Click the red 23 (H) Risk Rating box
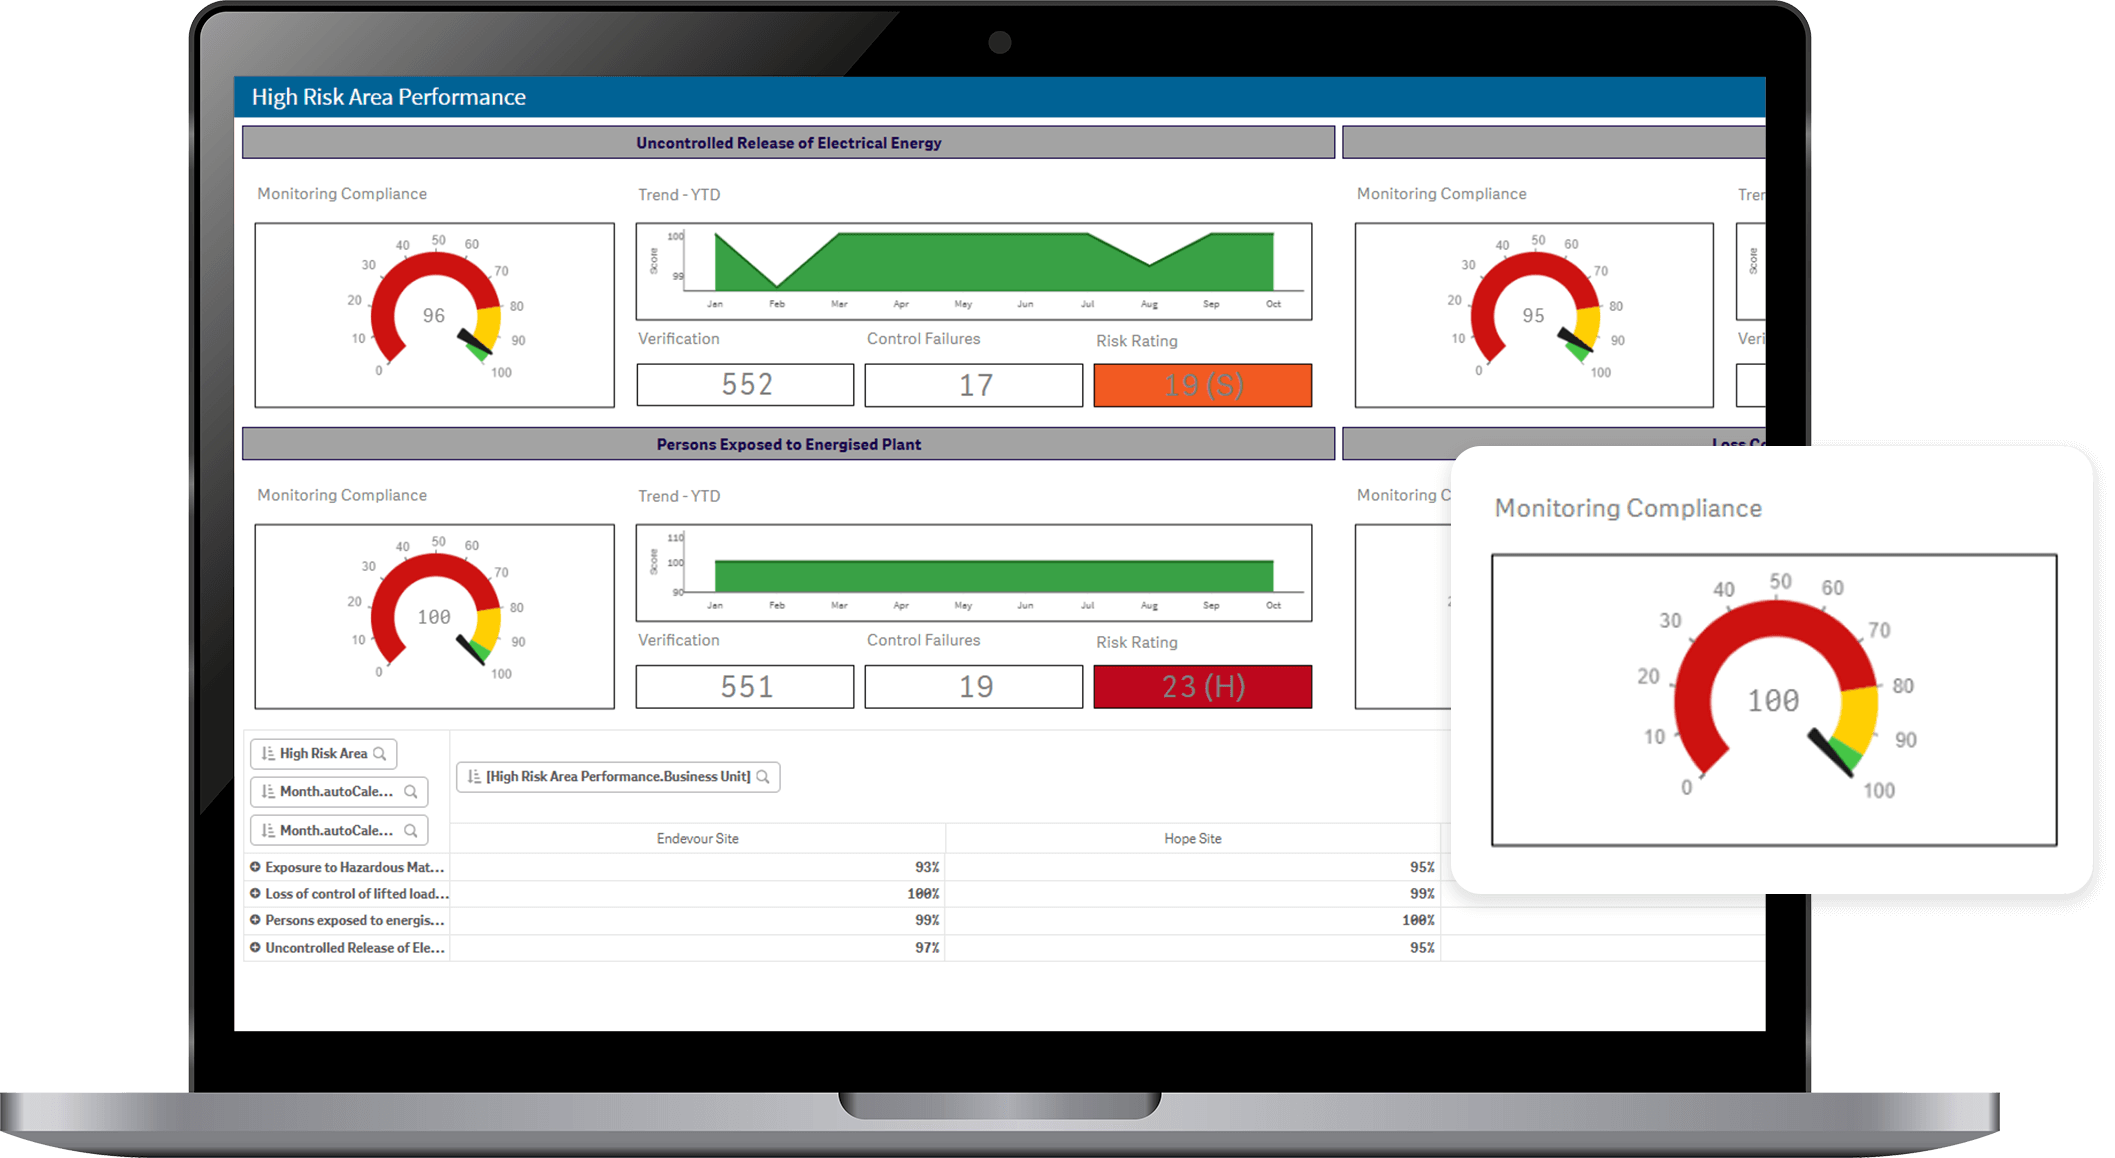The width and height of the screenshot is (2115, 1158). [x=1202, y=687]
